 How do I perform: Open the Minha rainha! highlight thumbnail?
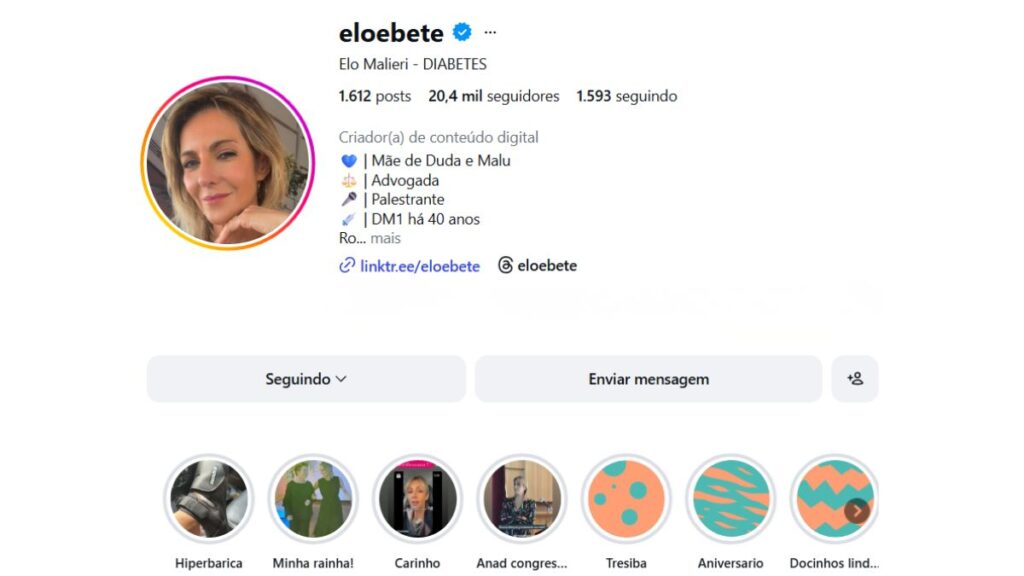point(313,499)
